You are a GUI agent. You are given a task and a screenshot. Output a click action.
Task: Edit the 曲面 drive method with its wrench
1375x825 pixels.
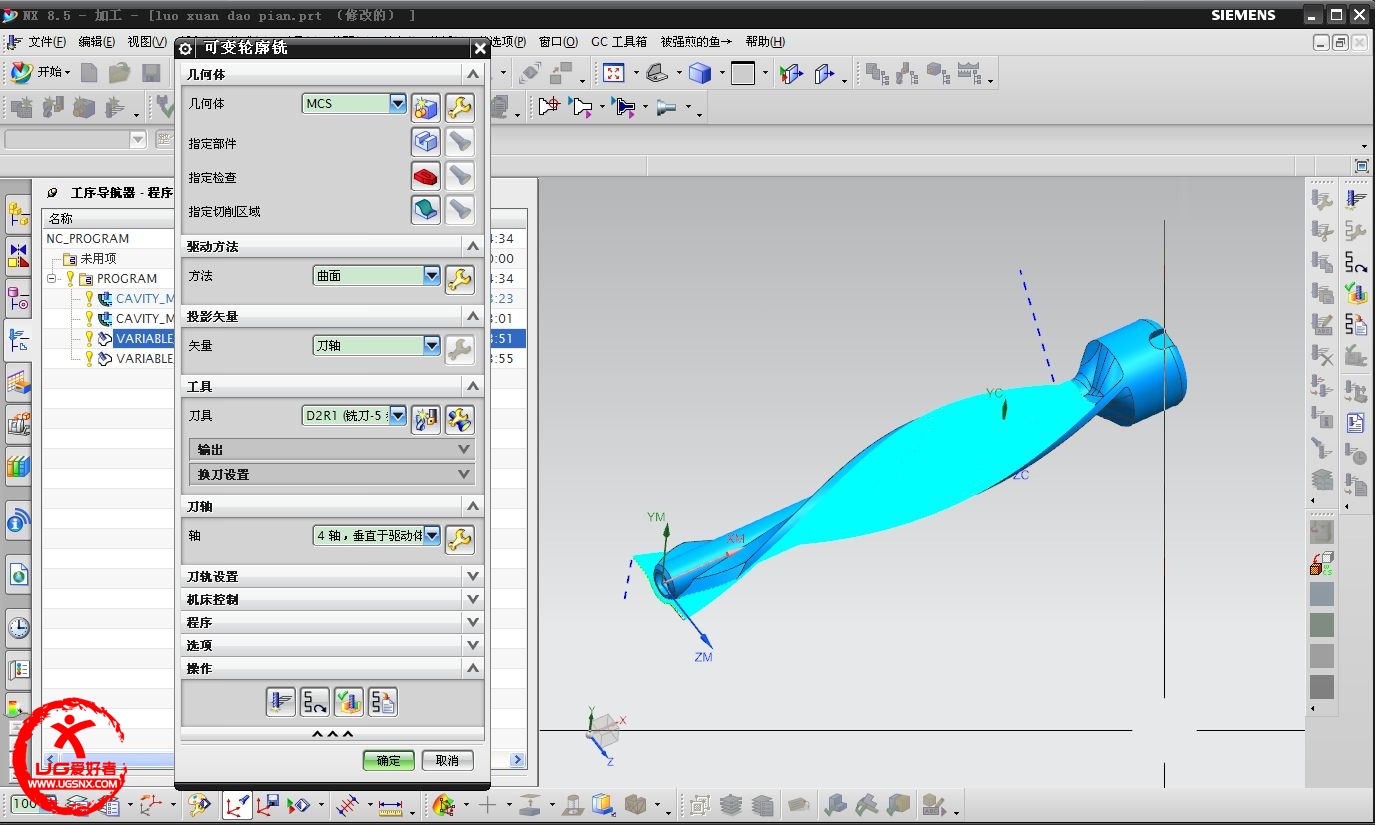(460, 279)
